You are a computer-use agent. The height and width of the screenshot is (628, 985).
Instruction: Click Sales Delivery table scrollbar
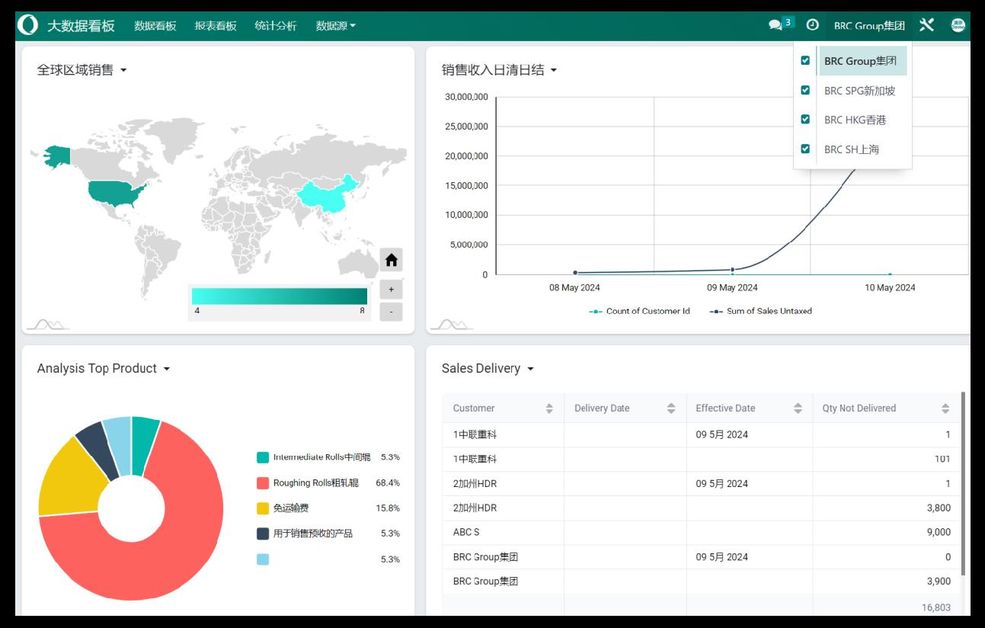point(963,482)
